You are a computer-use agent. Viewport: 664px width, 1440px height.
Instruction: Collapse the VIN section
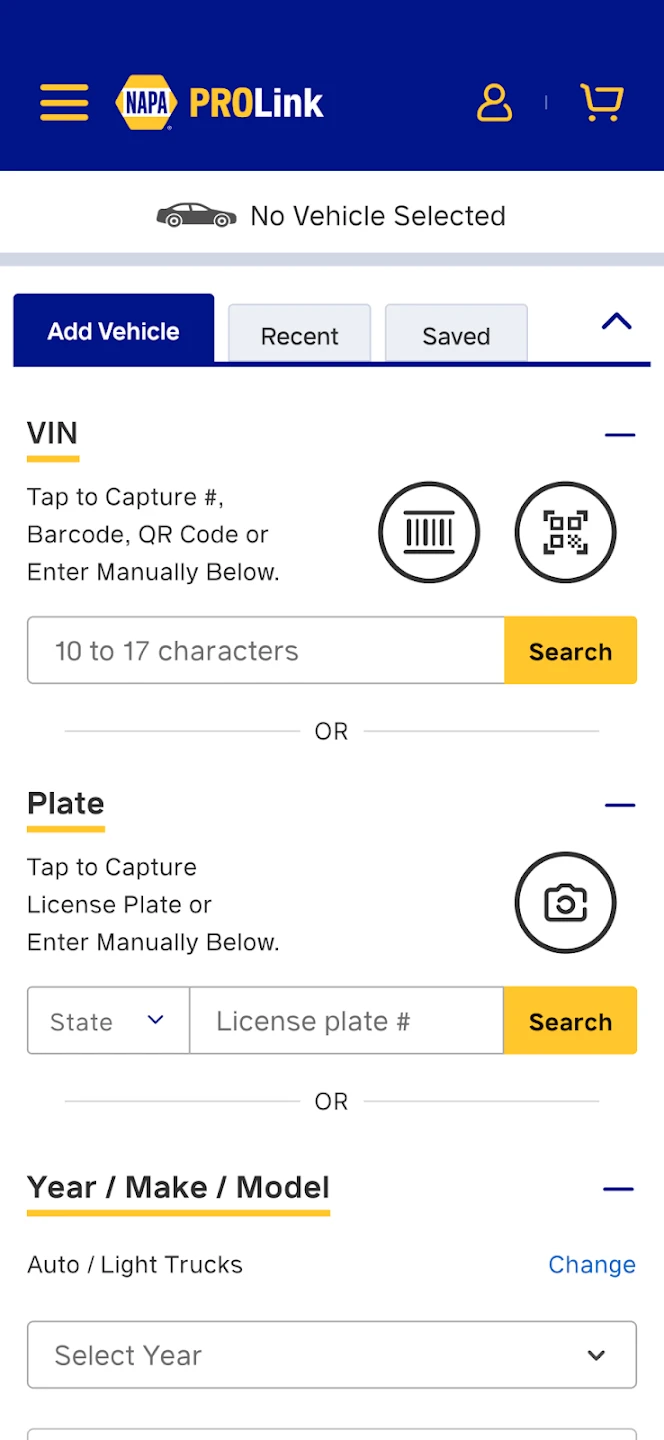pos(620,435)
